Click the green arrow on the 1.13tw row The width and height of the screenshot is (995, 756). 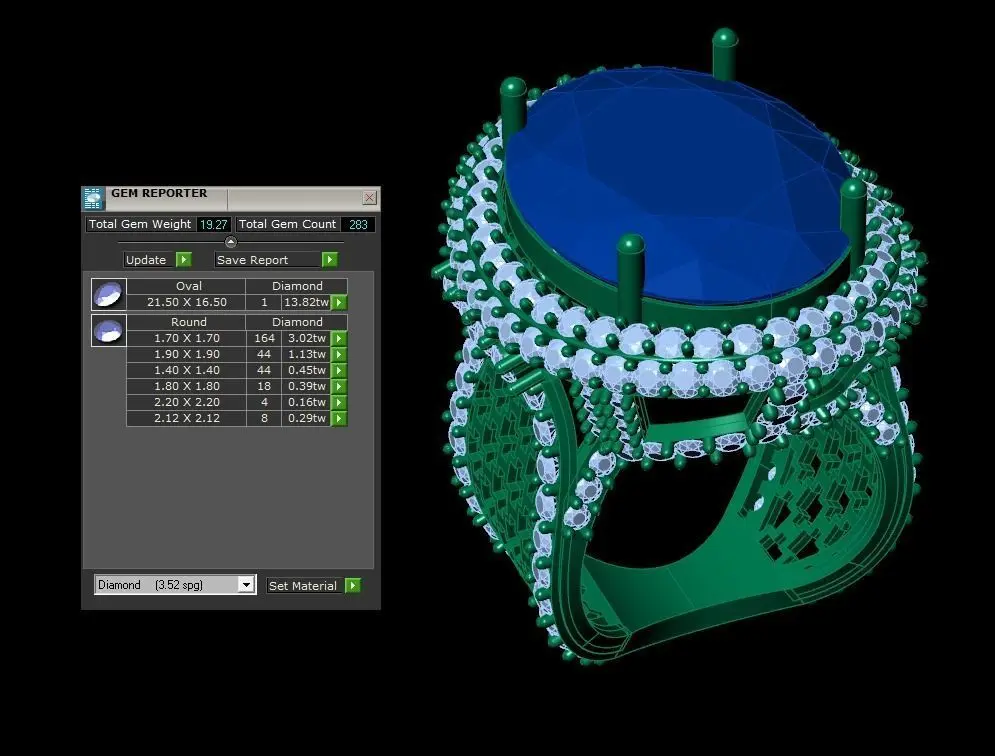tap(339, 354)
